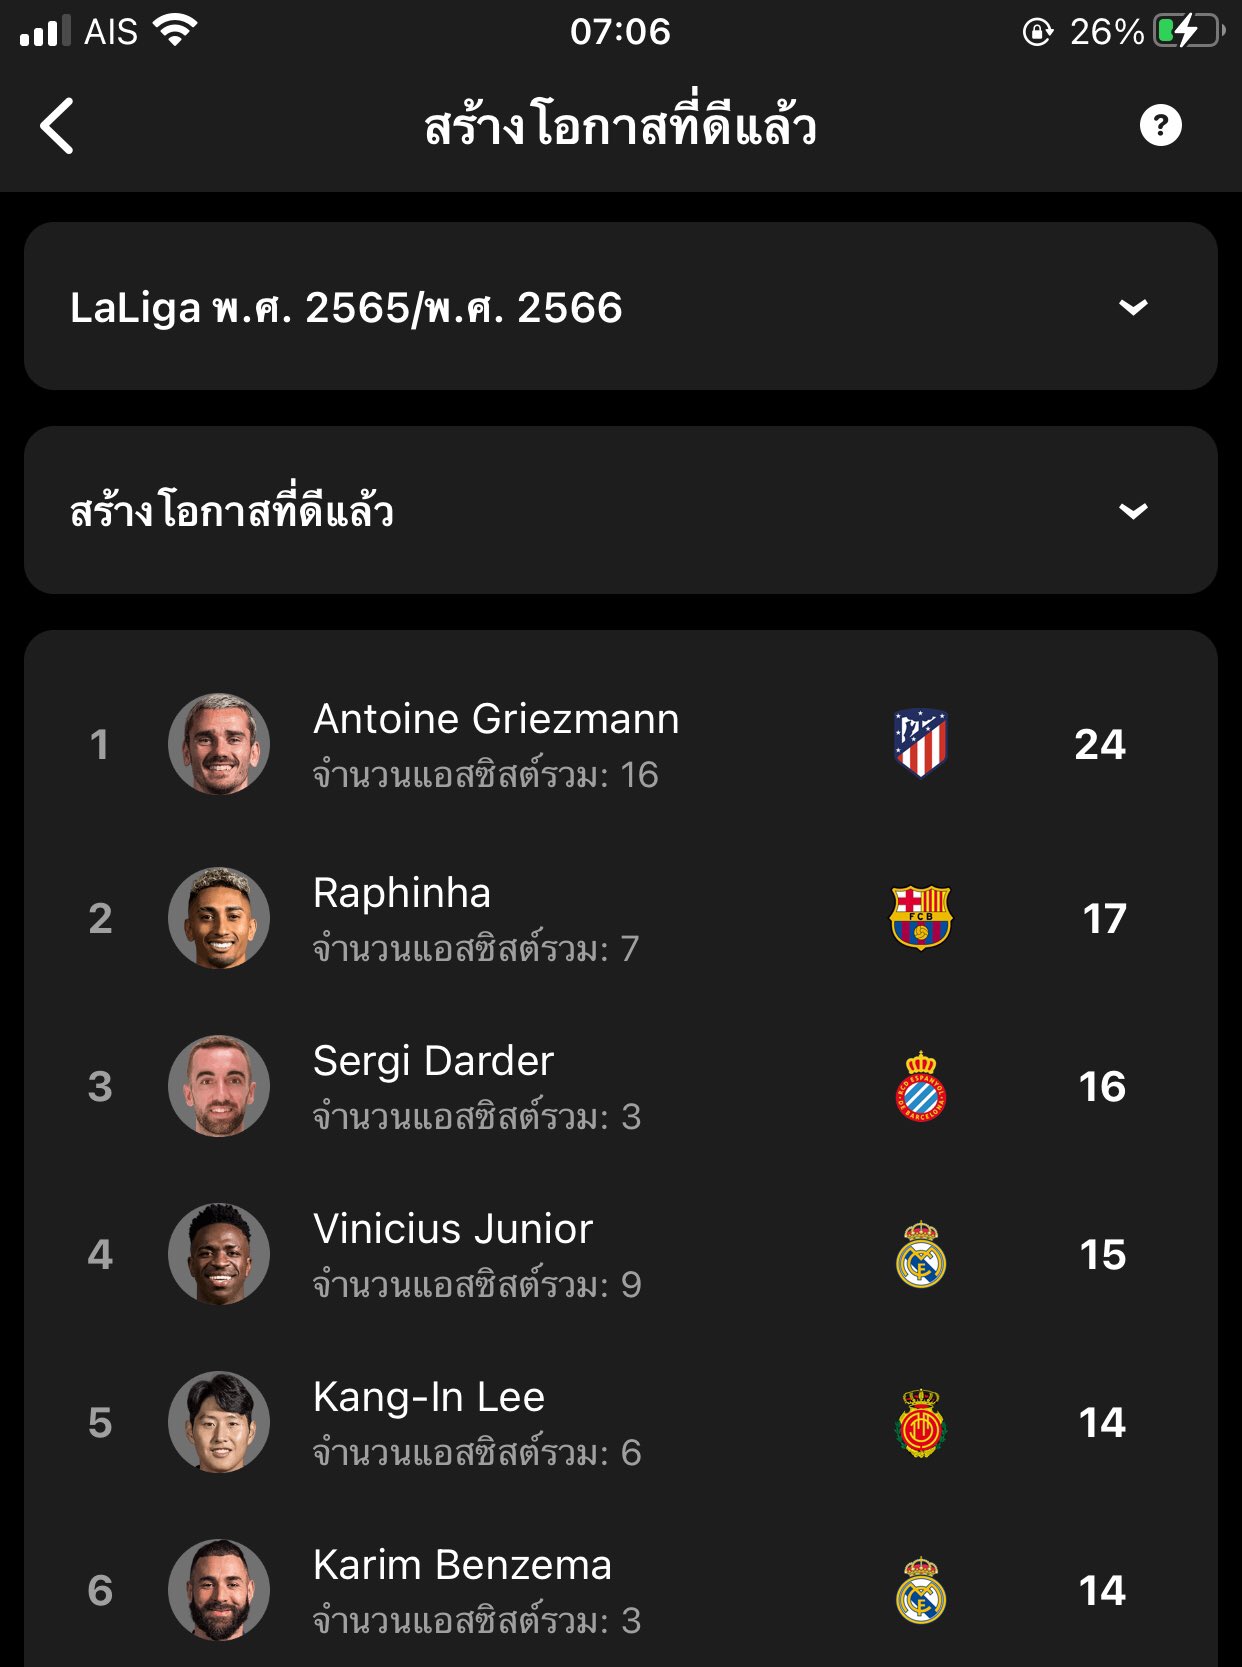This screenshot has width=1242, height=1667.
Task: Open the help question mark icon
Action: (1160, 126)
